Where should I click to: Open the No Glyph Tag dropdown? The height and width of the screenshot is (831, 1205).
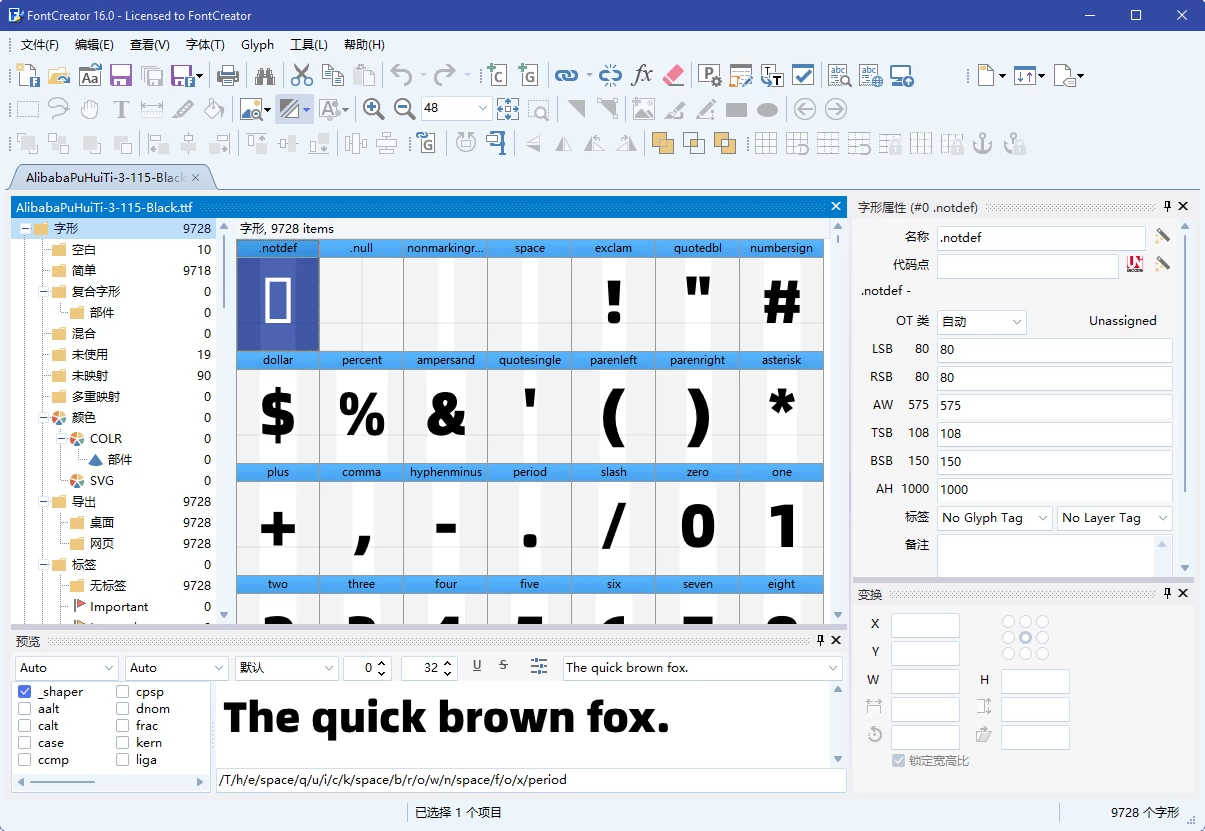tap(995, 518)
